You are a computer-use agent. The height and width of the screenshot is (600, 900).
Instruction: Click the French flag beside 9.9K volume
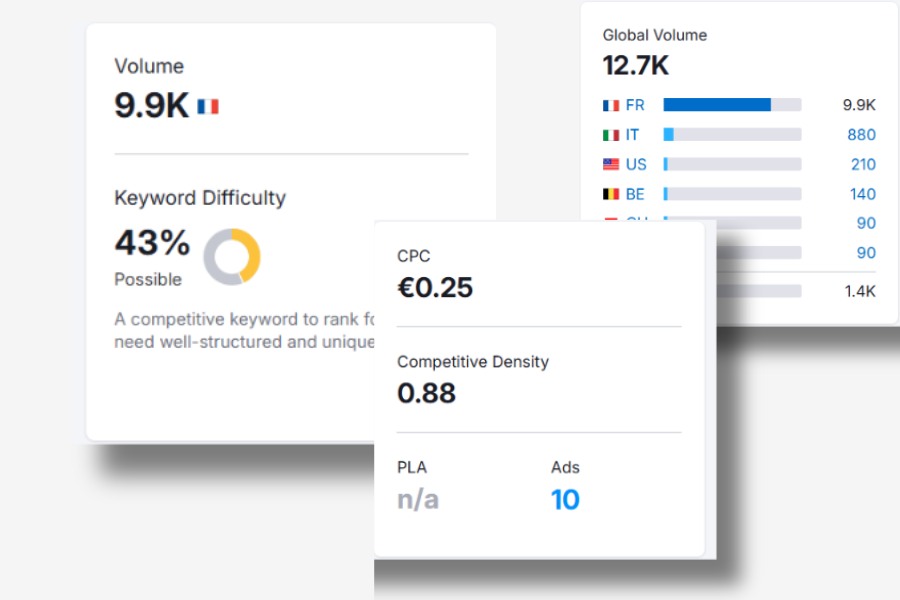[x=208, y=106]
